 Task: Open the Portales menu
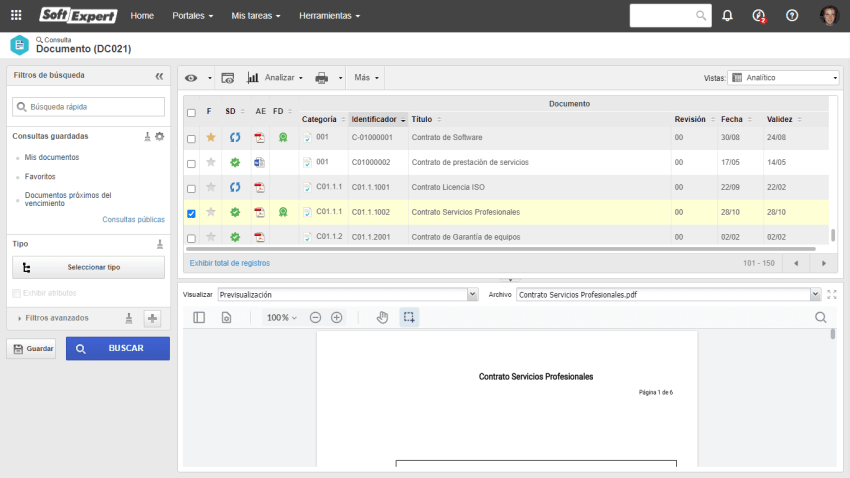190,16
